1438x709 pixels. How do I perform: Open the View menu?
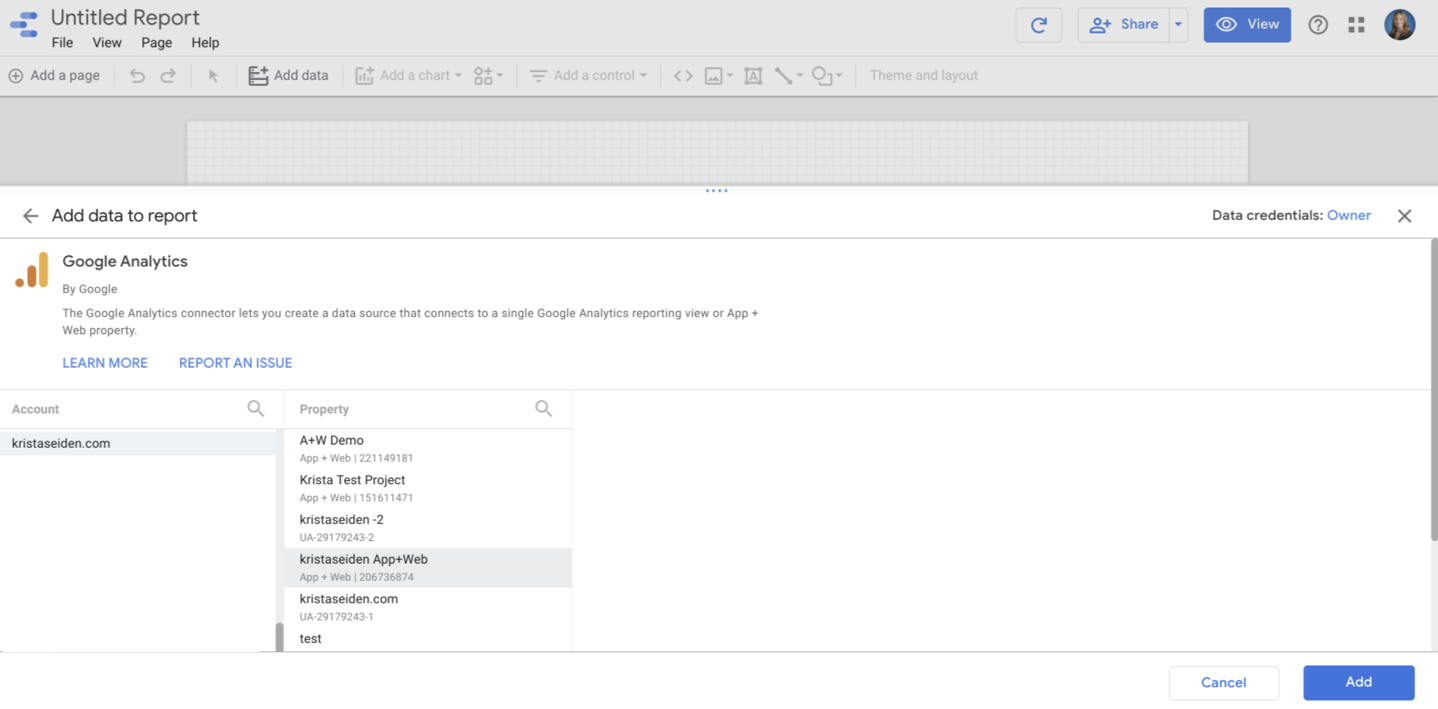click(107, 43)
